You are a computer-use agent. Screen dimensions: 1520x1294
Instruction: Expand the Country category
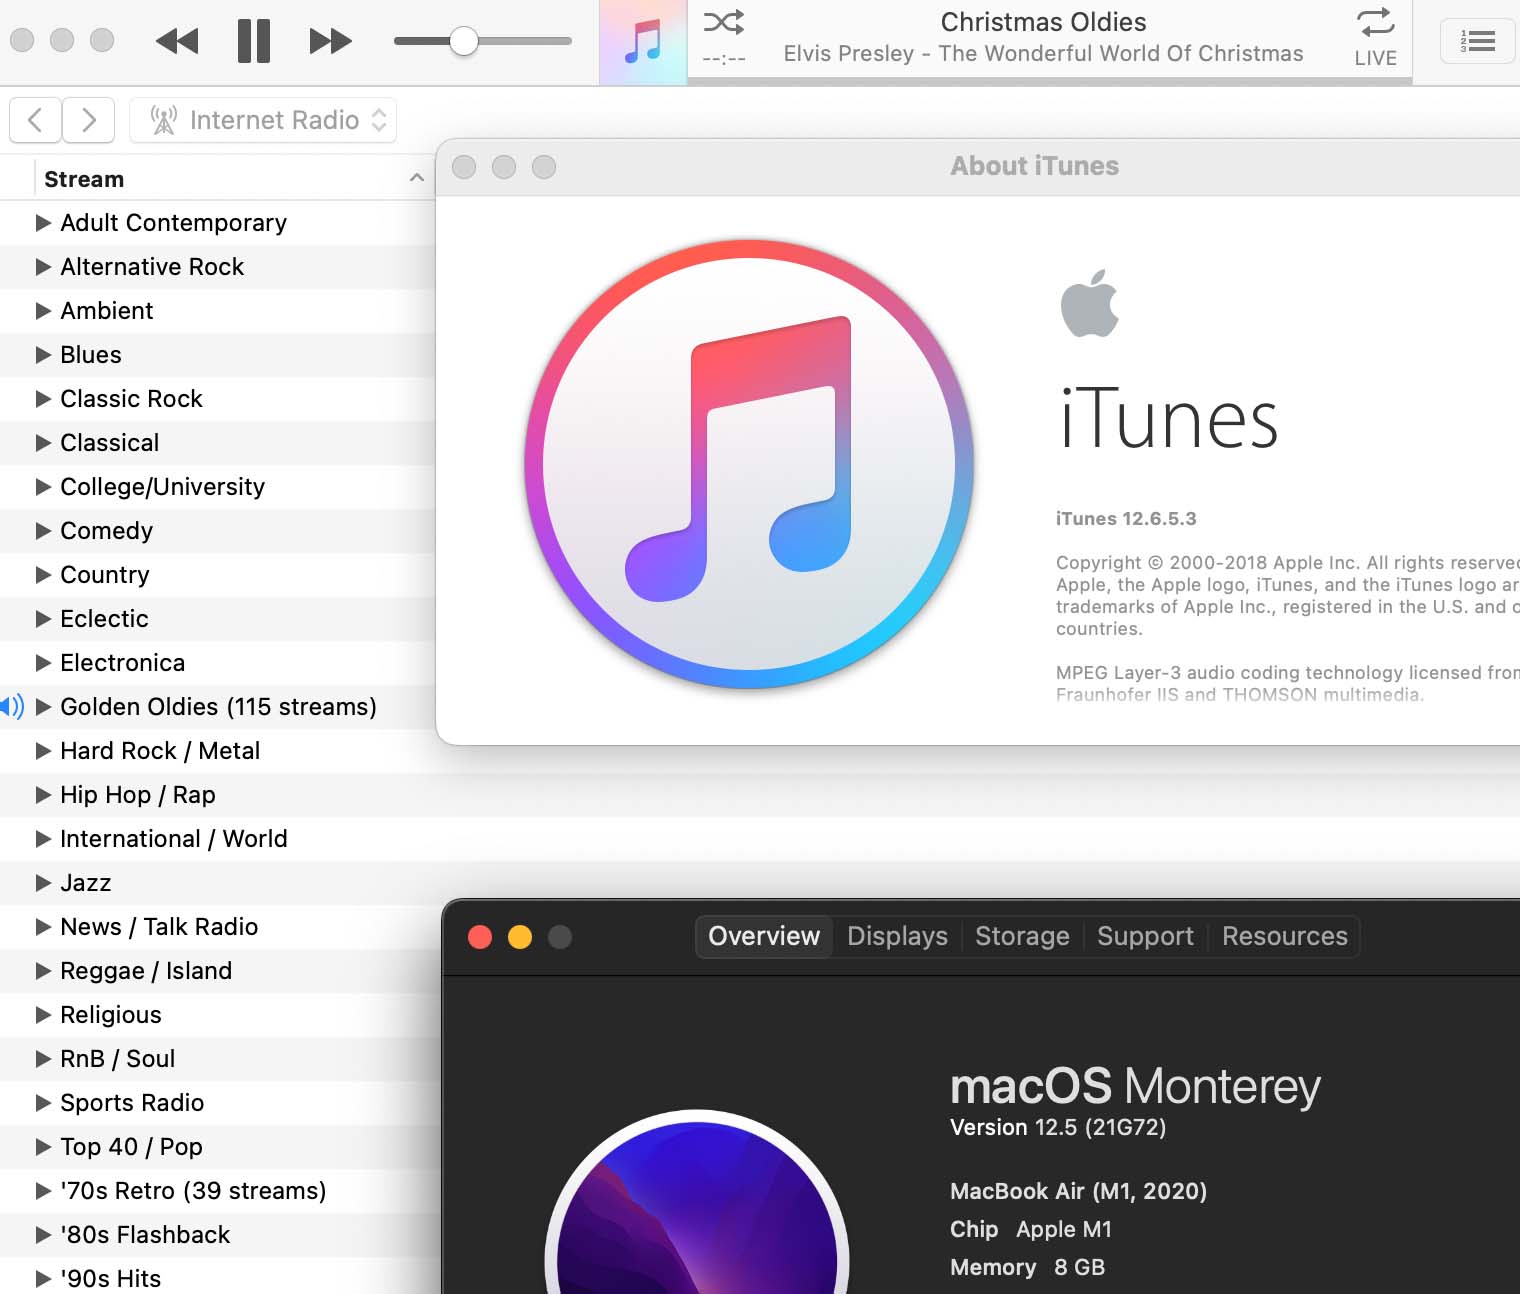coord(43,575)
